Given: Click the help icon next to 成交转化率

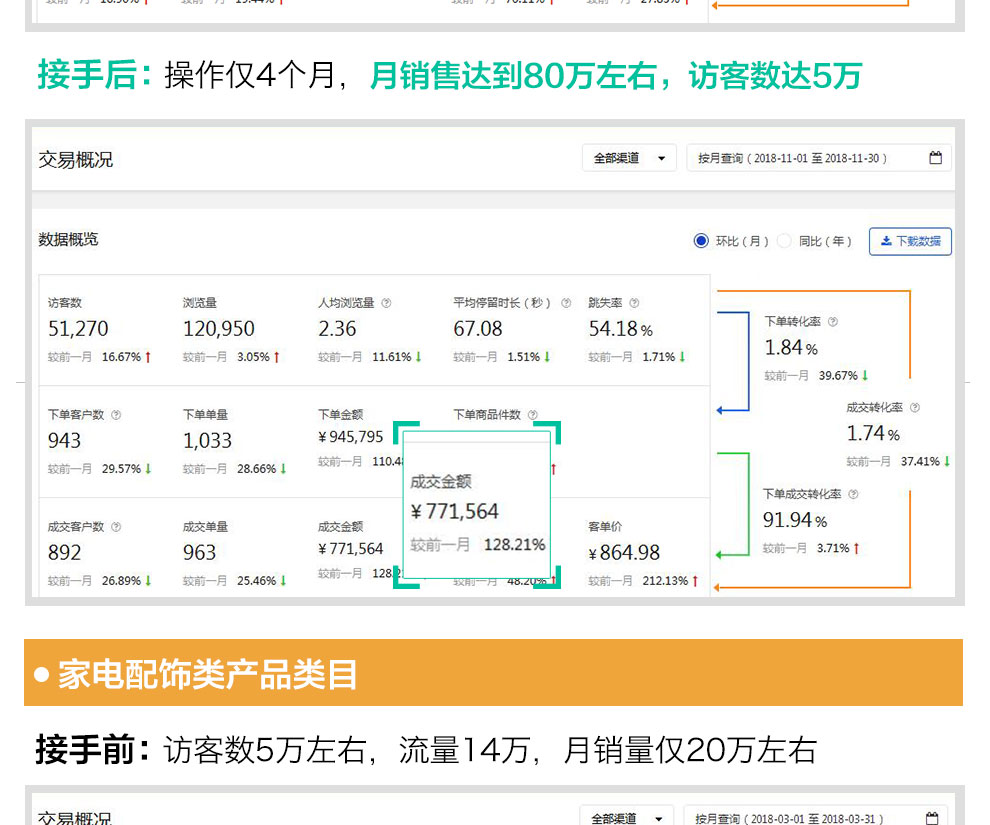Looking at the screenshot, I should 915,408.
